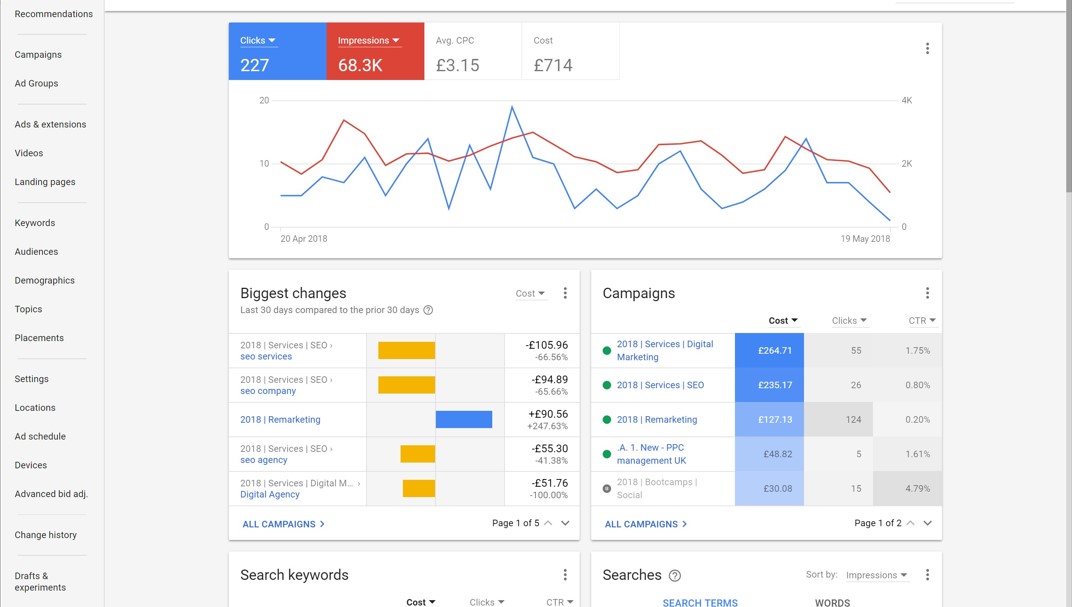Click help icon next to Biggest changes subtitle

click(x=428, y=310)
